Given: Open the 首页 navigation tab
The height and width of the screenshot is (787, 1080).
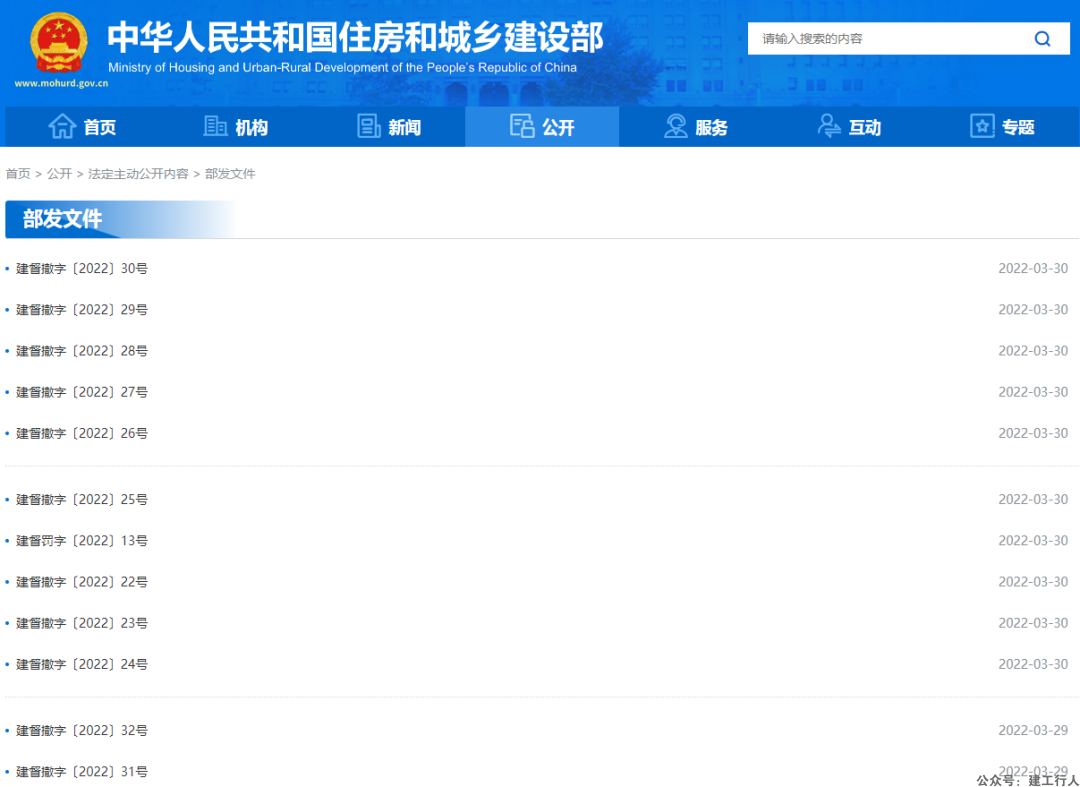Looking at the screenshot, I should point(81,127).
